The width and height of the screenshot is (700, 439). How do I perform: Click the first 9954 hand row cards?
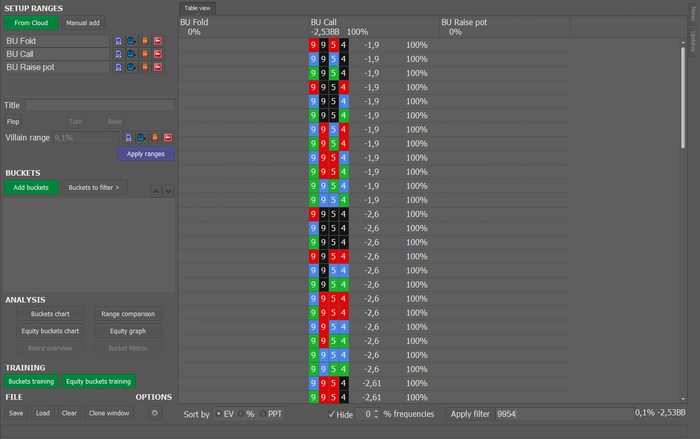(329, 45)
